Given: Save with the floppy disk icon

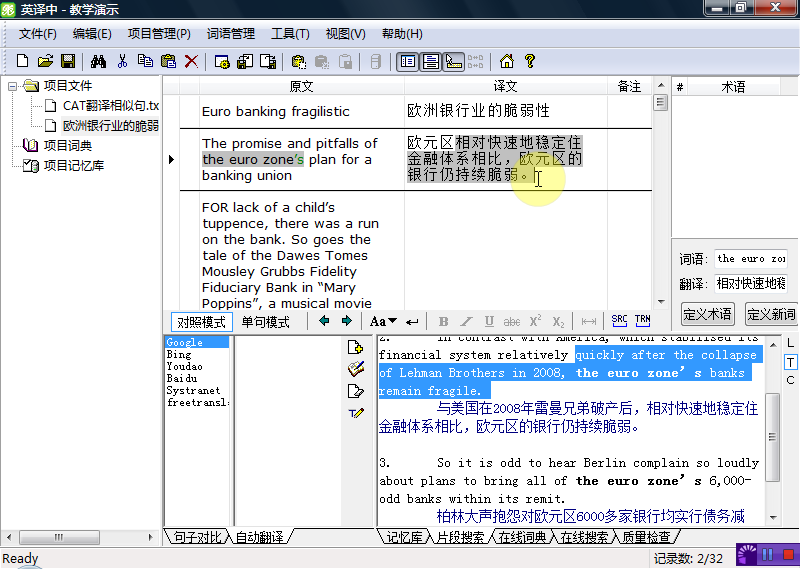Looking at the screenshot, I should click(x=68, y=61).
